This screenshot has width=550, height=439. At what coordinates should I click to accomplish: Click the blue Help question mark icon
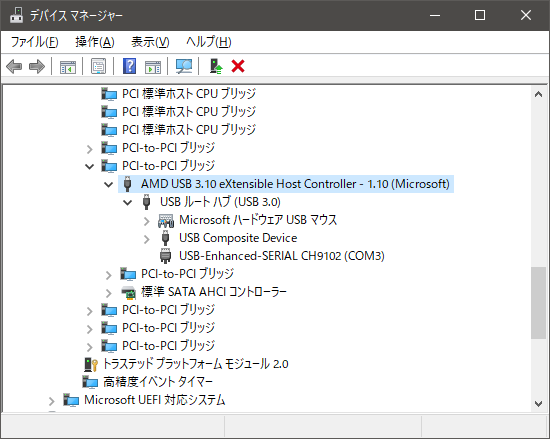click(x=129, y=66)
